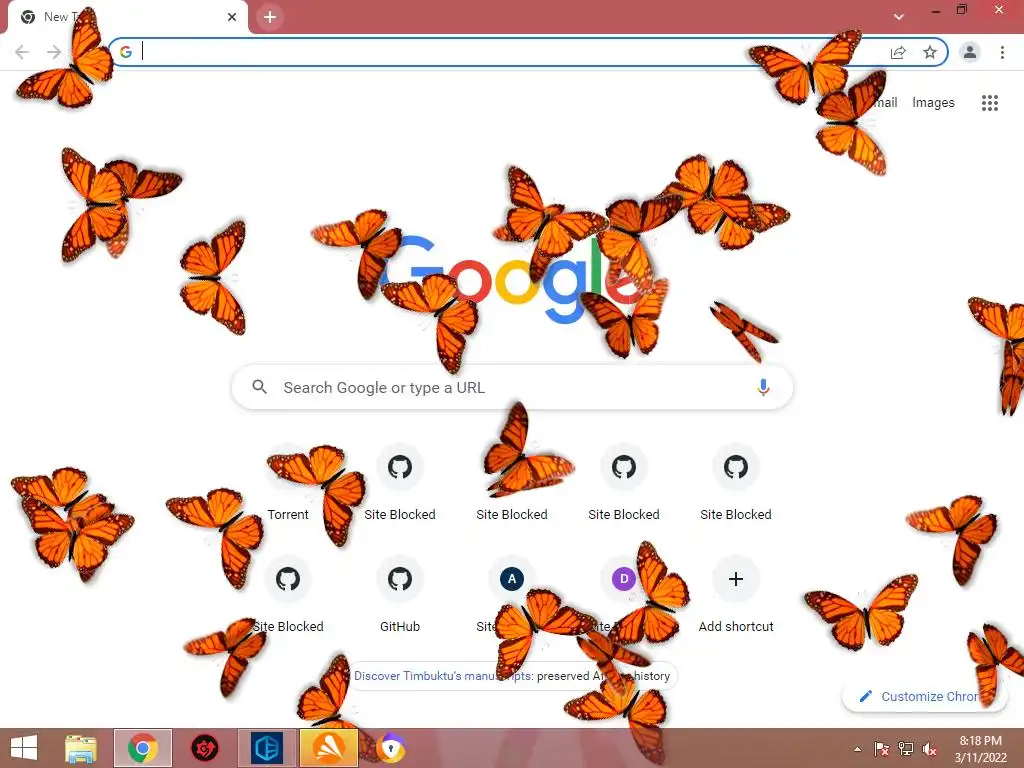This screenshot has width=1024, height=768.
Task: Open a new tab with the plus button
Action: 270,17
